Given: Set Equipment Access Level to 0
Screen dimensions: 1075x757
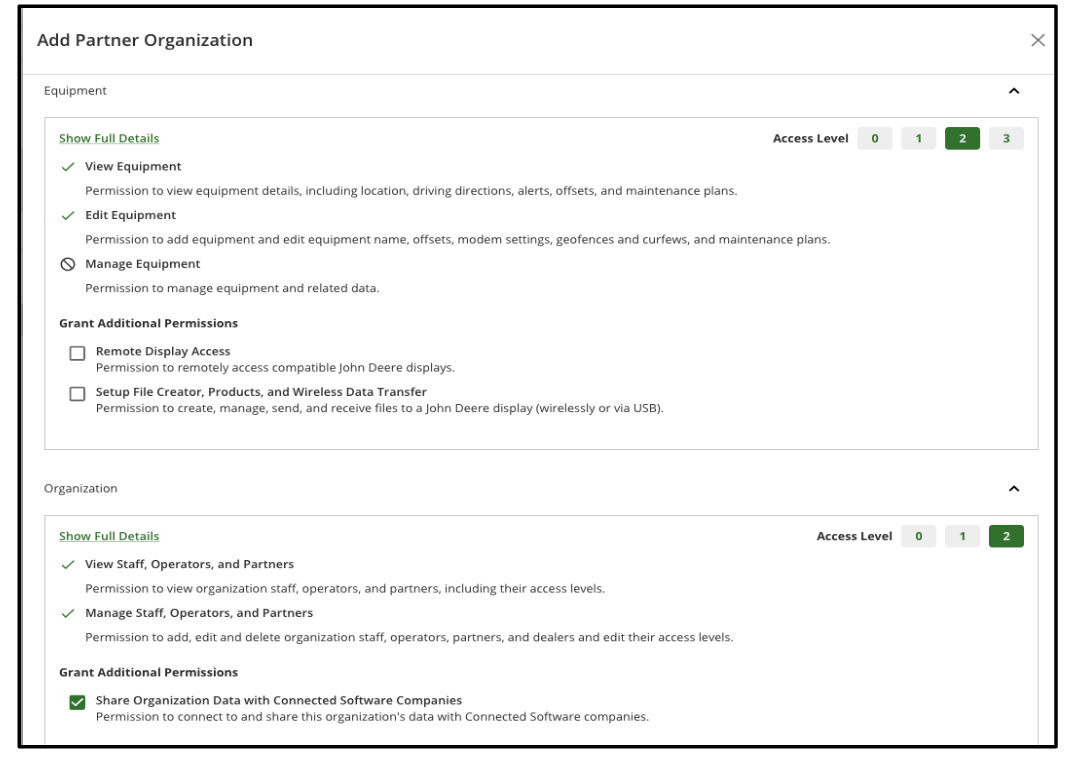Looking at the screenshot, I should 875,140.
